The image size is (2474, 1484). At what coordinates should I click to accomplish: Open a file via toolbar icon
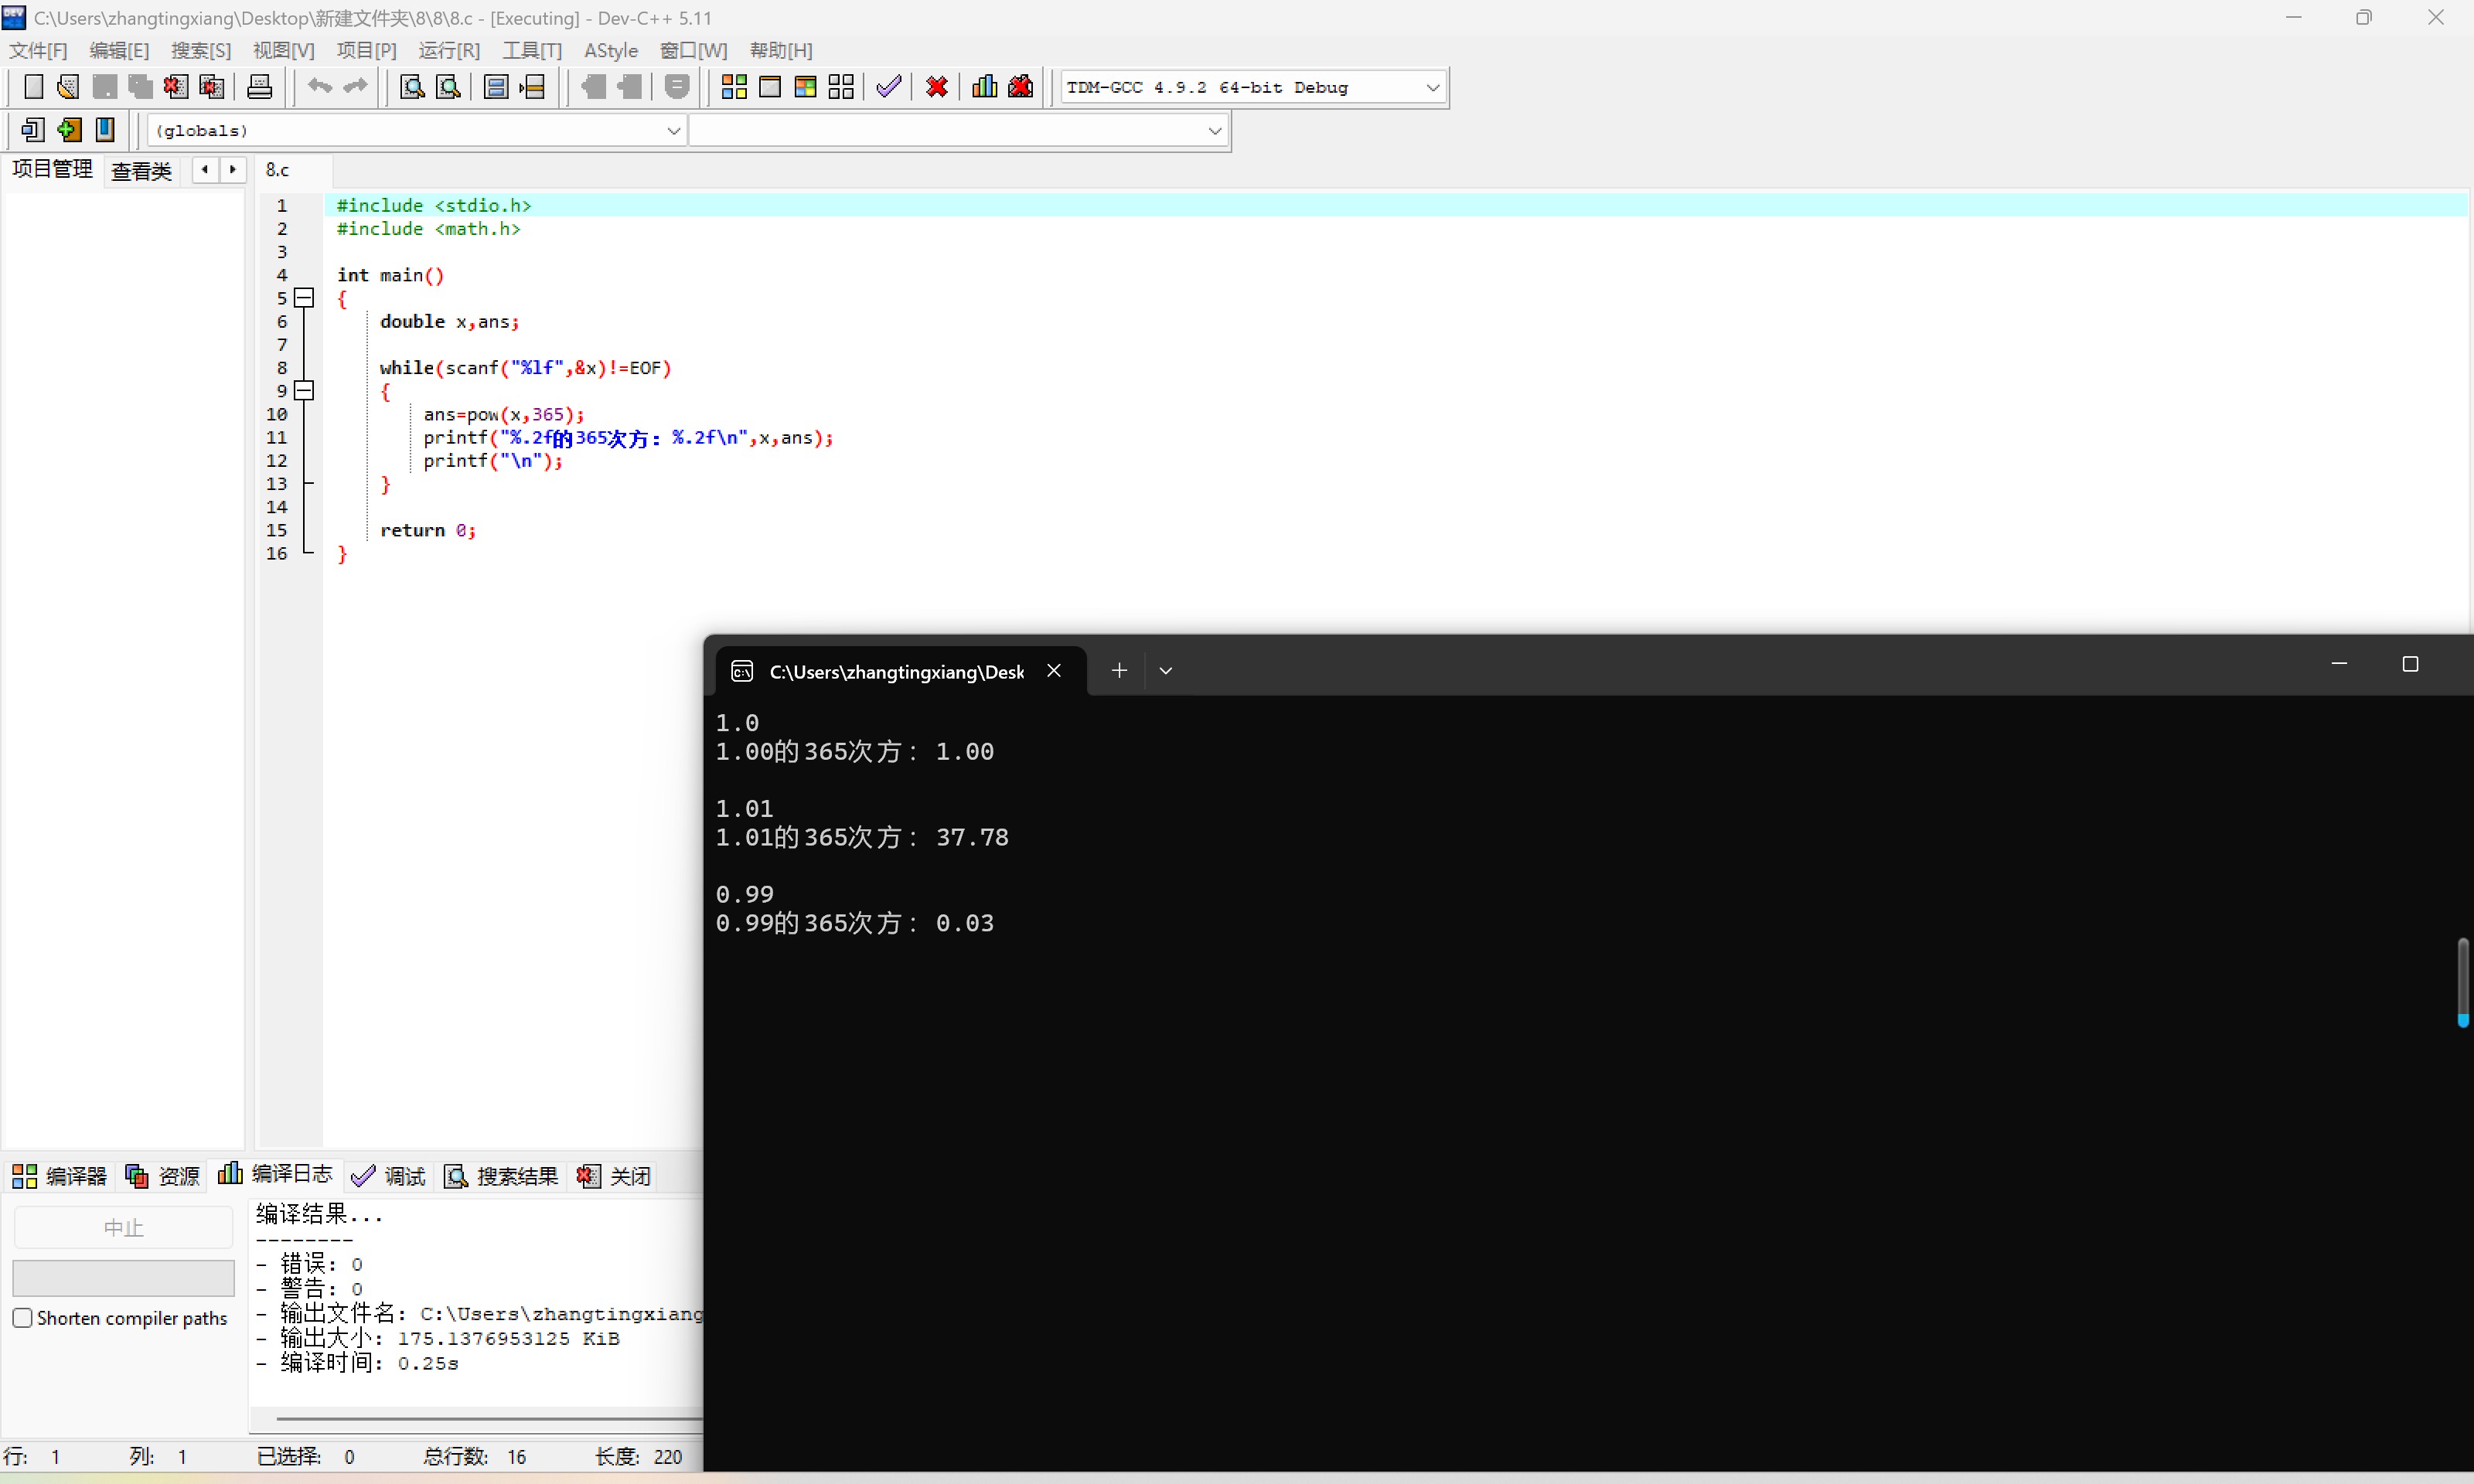pyautogui.click(x=68, y=87)
